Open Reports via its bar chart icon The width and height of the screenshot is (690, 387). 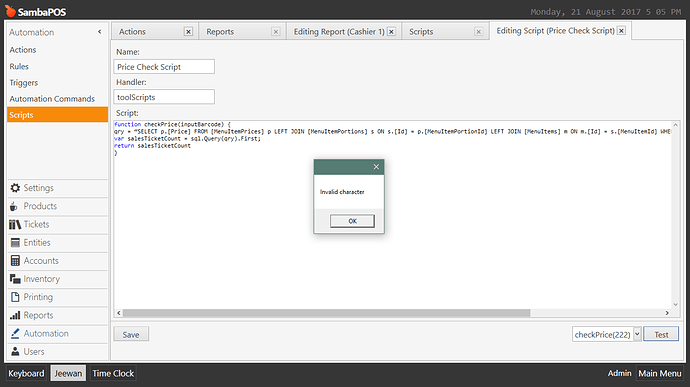(15, 315)
